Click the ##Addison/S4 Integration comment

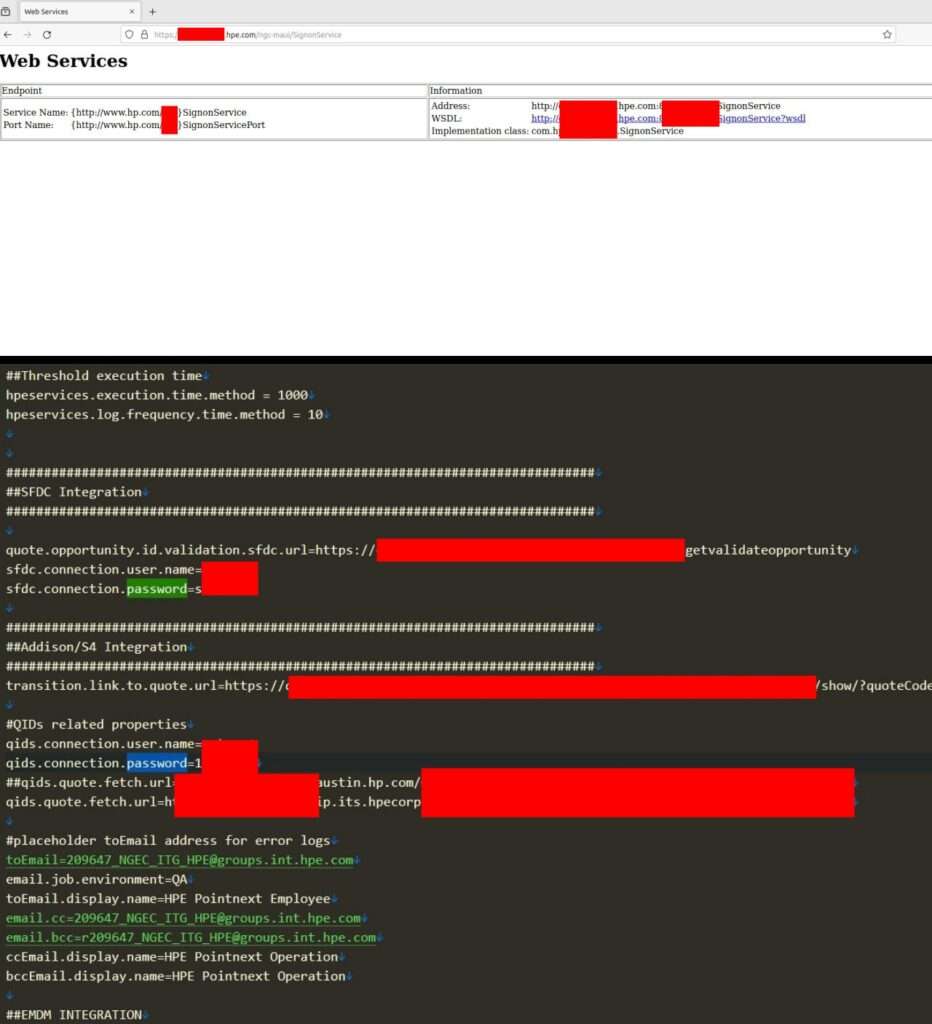coord(97,647)
